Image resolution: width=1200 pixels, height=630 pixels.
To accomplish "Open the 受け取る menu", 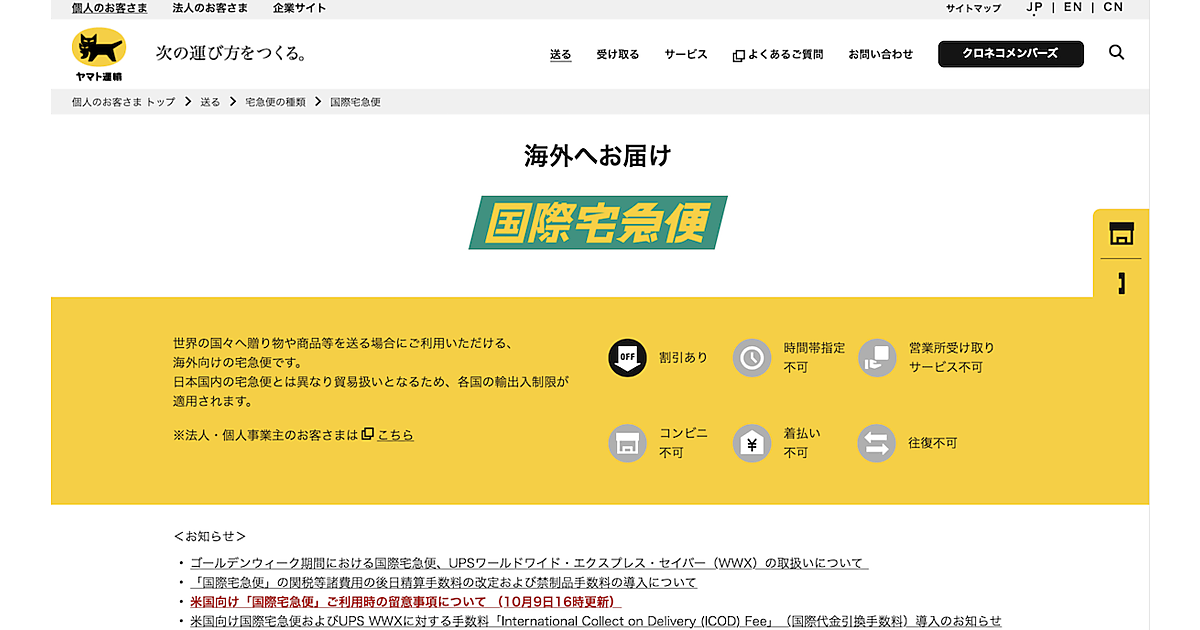I will 617,54.
